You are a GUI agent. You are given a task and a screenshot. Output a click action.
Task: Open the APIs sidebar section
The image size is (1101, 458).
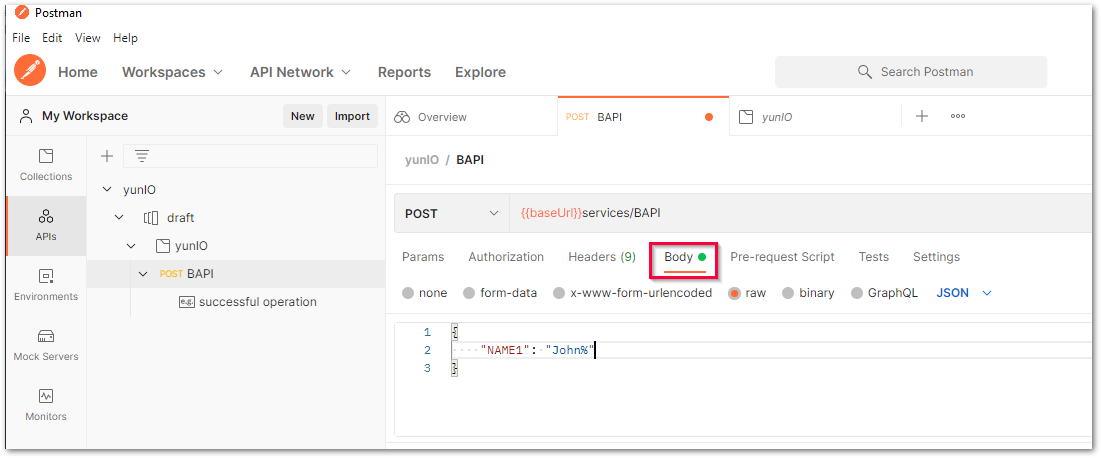tap(46, 225)
